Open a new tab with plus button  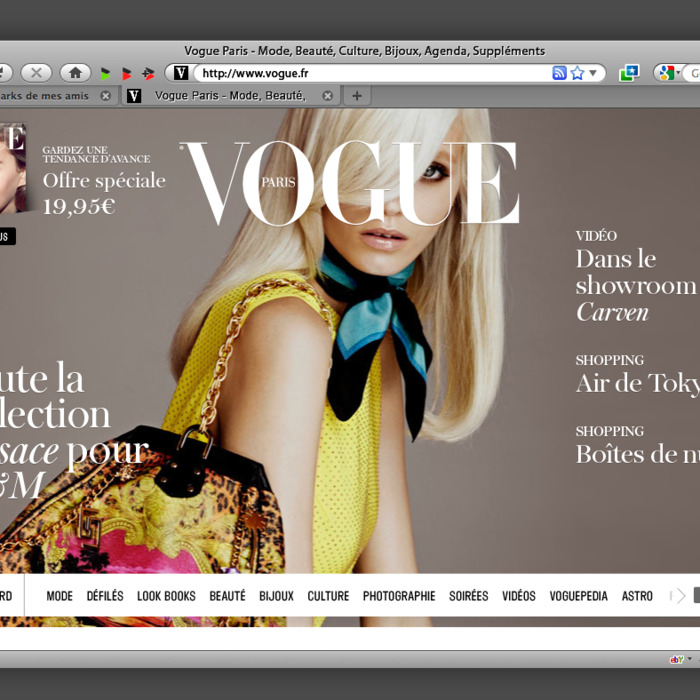357,96
